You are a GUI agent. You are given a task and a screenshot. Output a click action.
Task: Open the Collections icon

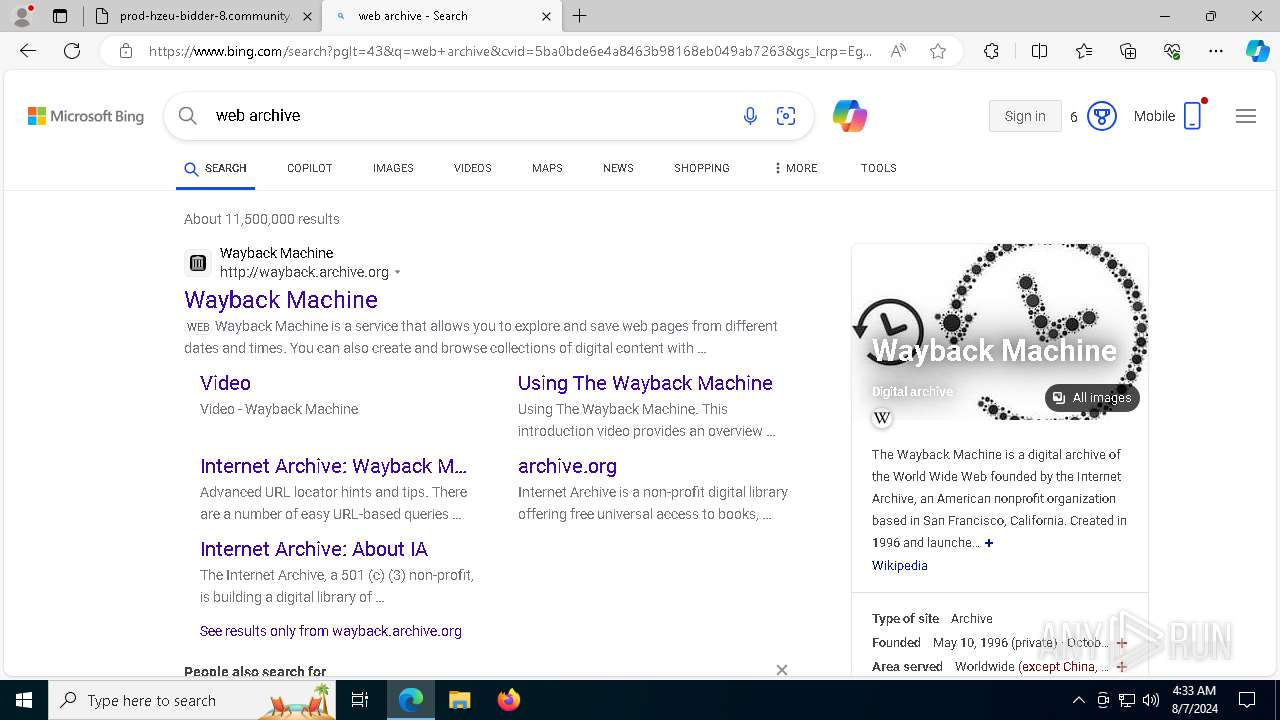click(x=1128, y=51)
